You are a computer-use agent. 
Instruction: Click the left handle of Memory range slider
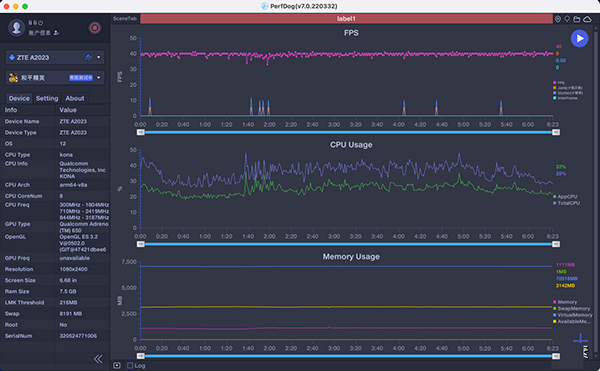tap(141, 356)
